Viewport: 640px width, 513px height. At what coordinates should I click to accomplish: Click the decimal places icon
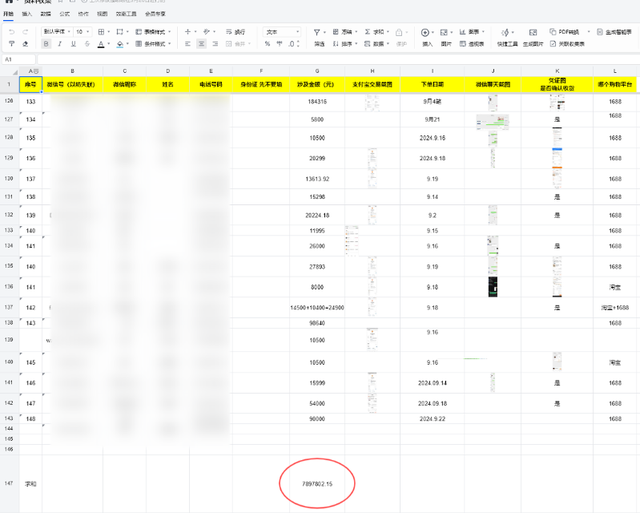click(293, 44)
